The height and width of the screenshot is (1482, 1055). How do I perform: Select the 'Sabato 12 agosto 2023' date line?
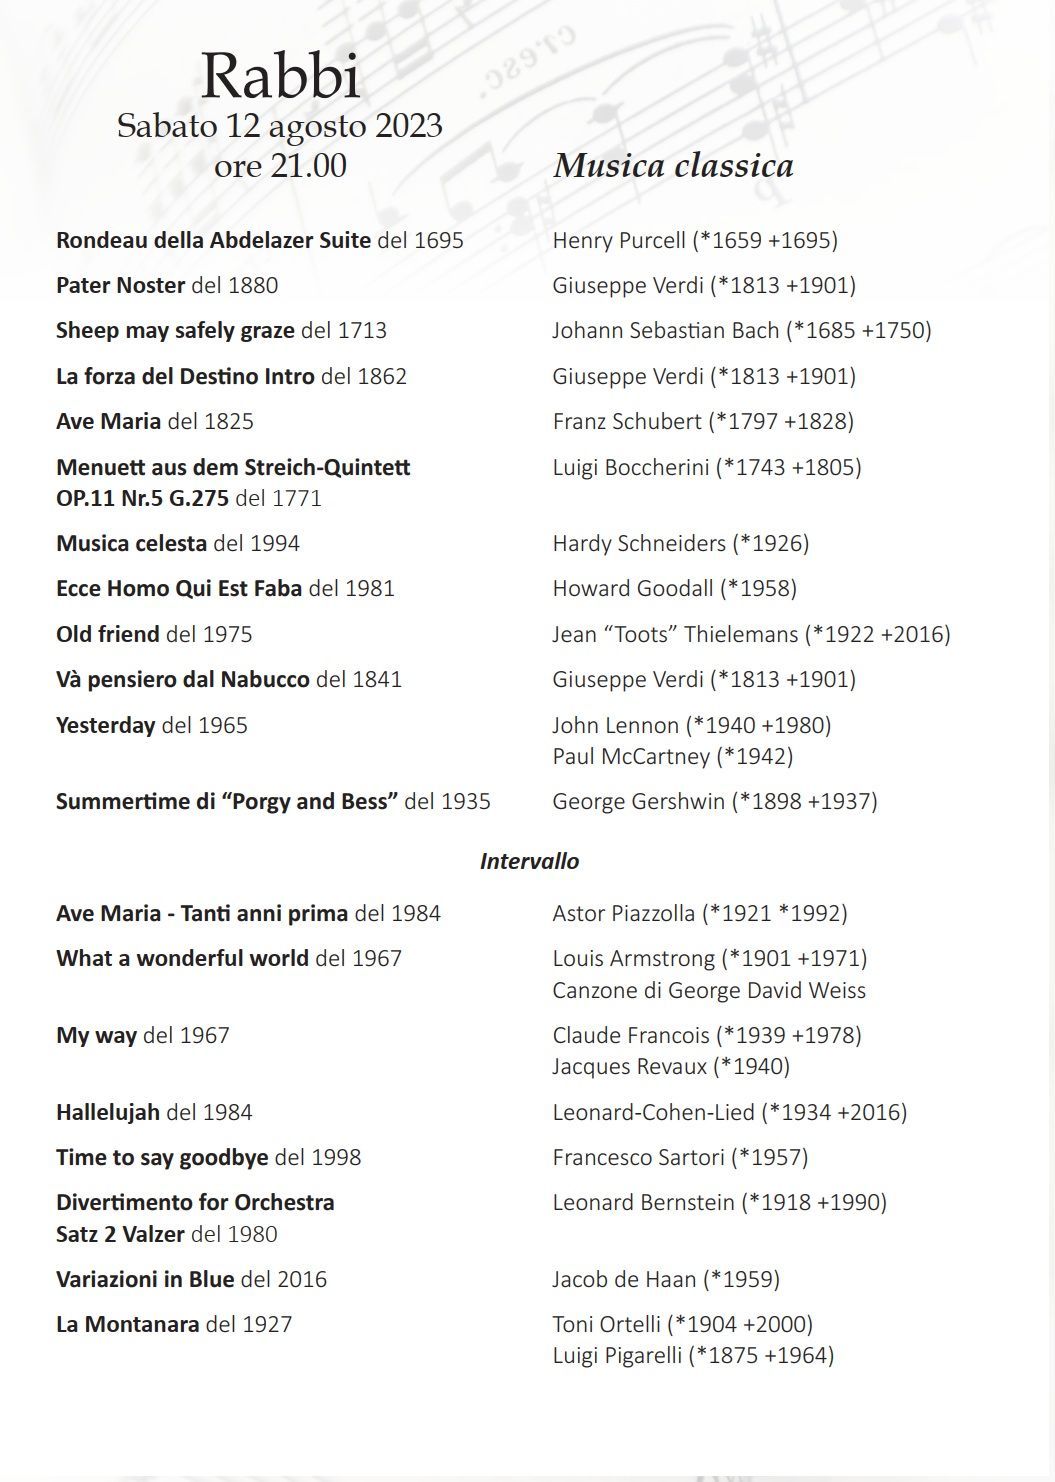279,126
